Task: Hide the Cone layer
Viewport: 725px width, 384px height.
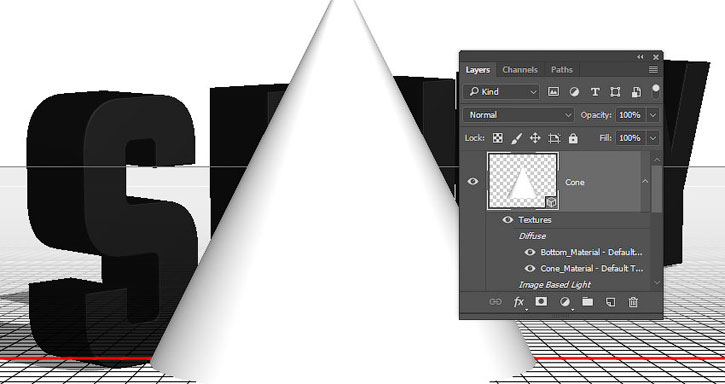Action: tap(473, 182)
